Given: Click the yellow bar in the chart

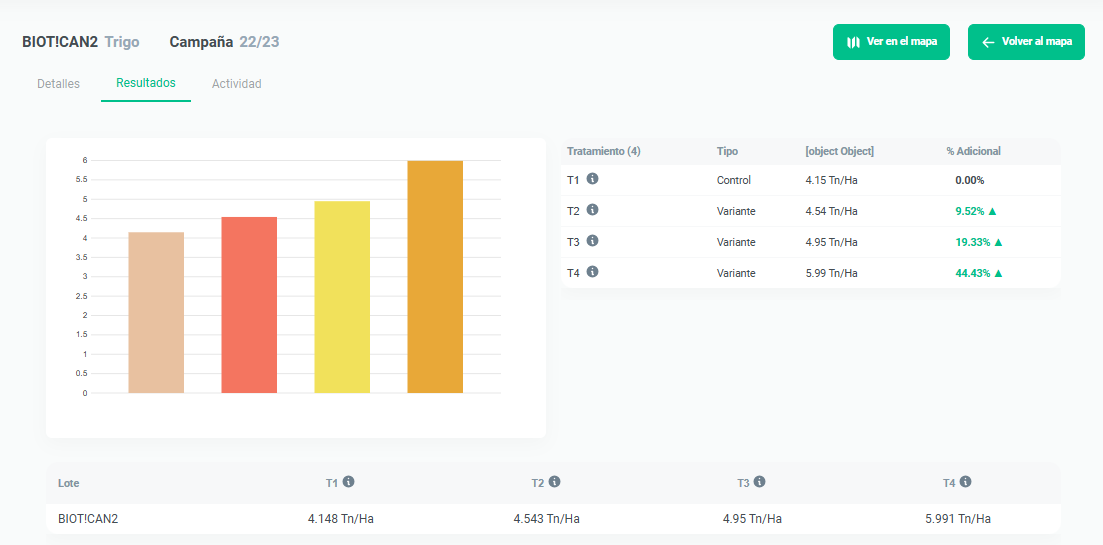Looking at the screenshot, I should pos(342,297).
